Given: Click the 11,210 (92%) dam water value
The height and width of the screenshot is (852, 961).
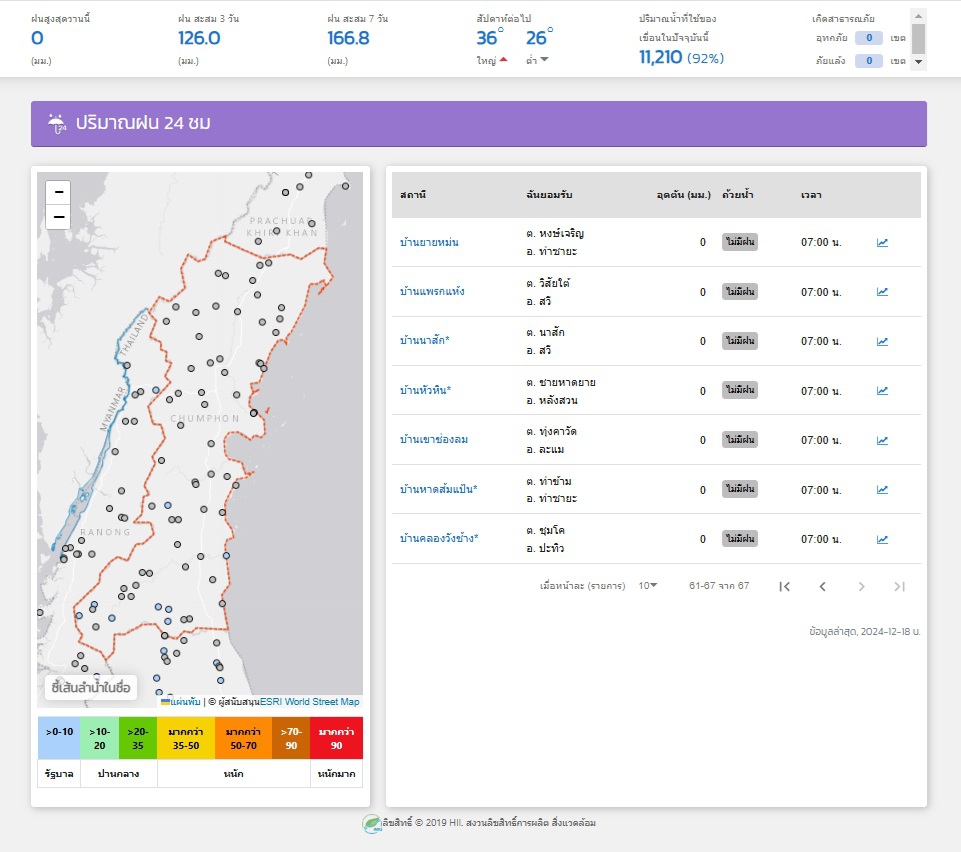Looking at the screenshot, I should 682,58.
